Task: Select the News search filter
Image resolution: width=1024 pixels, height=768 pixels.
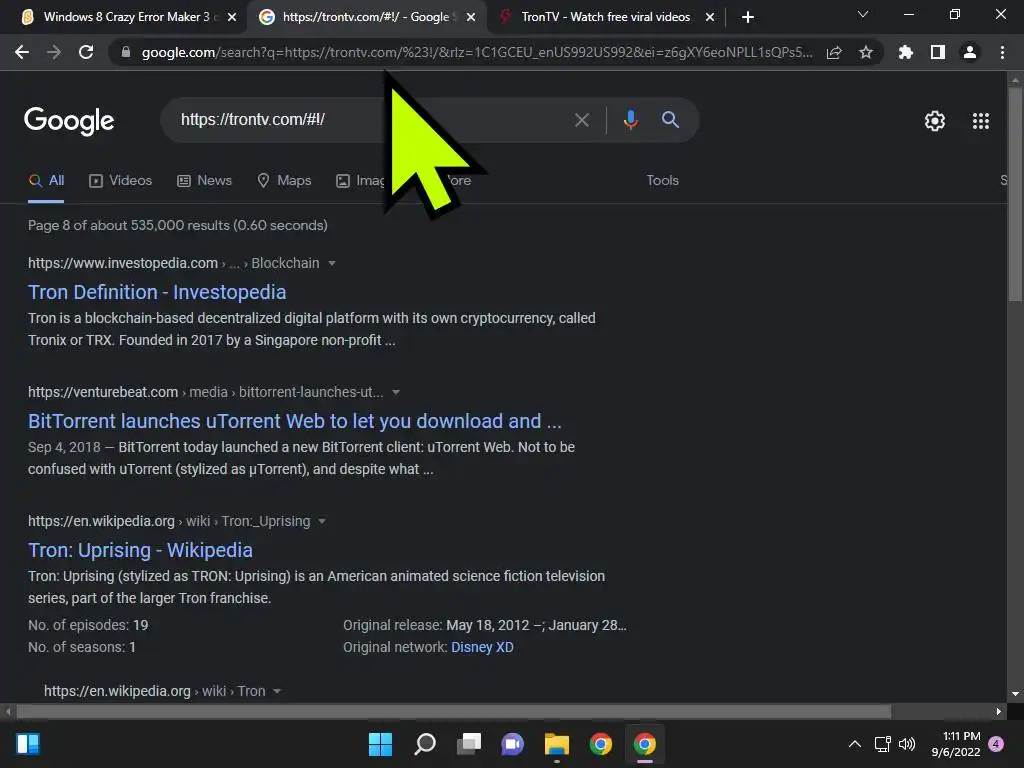Action: [204, 181]
